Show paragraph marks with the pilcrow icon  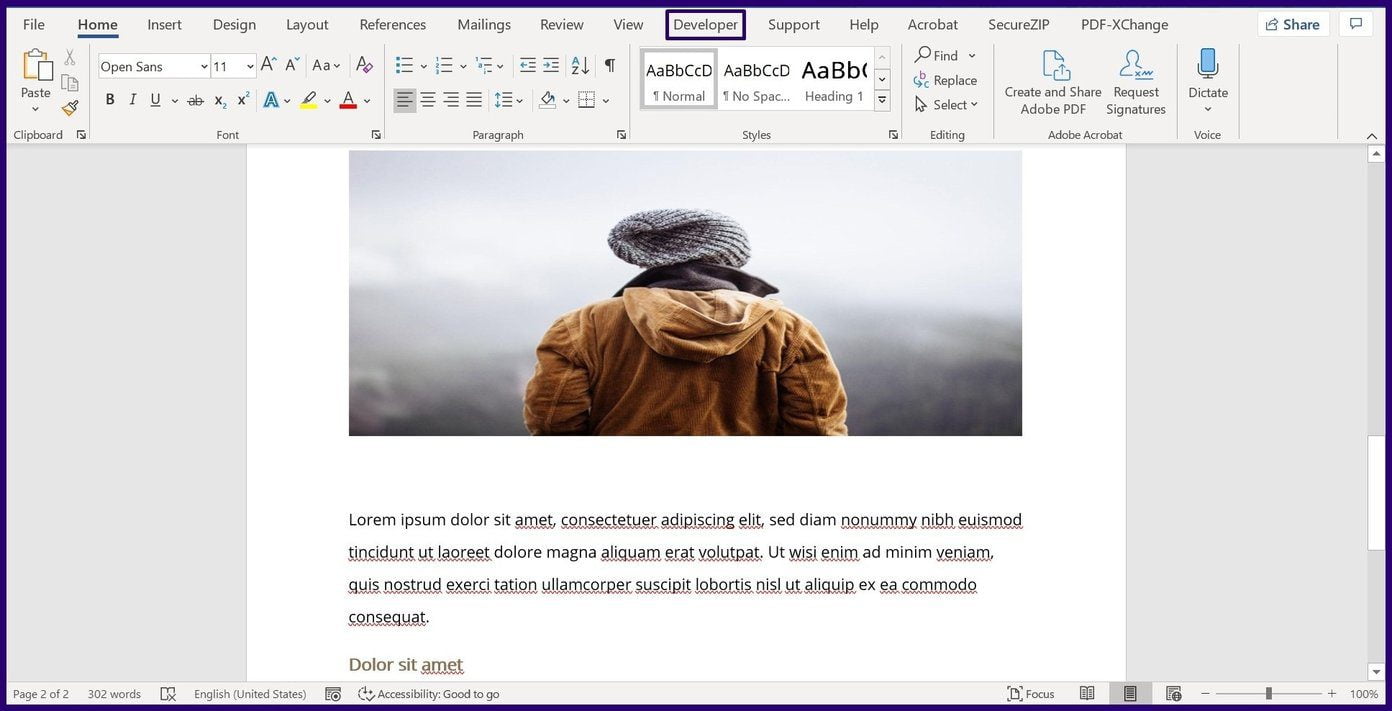point(610,66)
